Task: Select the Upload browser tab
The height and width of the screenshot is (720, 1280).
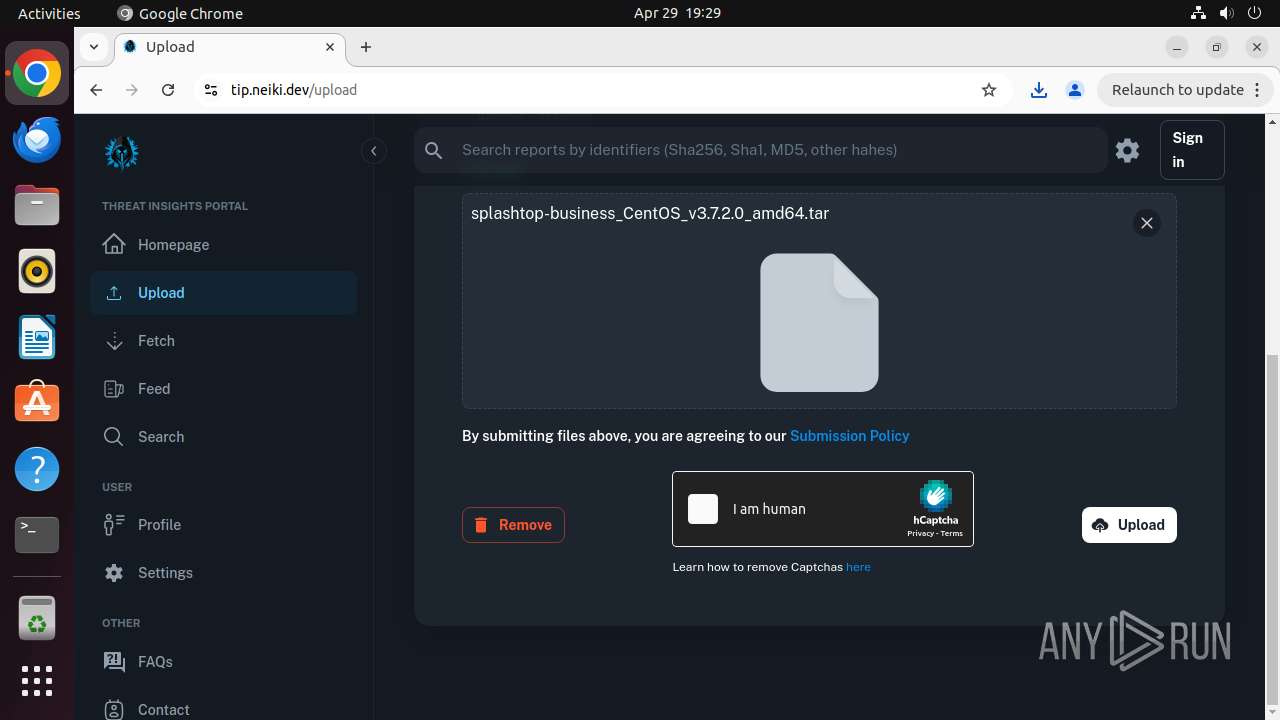Action: (230, 47)
